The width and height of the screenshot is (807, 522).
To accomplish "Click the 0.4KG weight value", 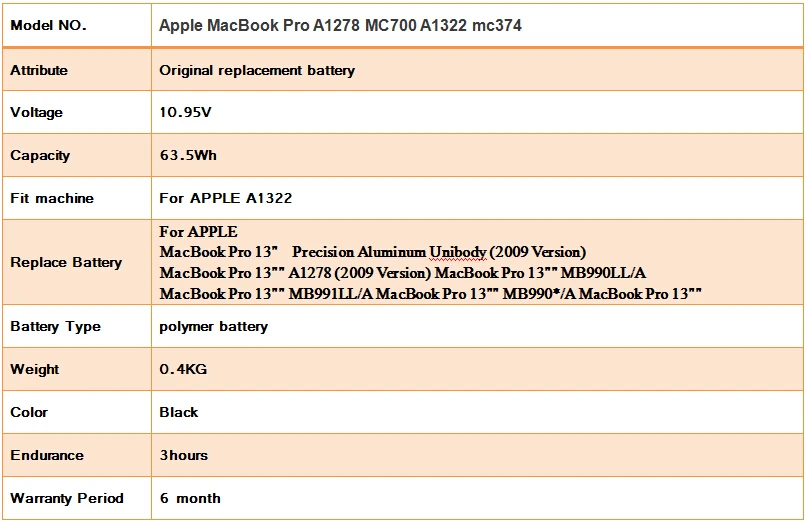I will click(183, 369).
